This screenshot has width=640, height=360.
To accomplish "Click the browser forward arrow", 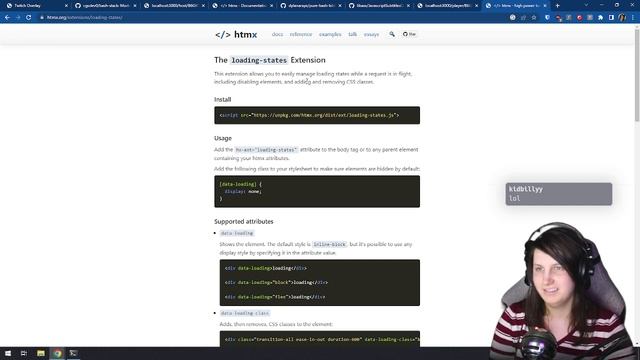I will pyautogui.click(x=18, y=18).
